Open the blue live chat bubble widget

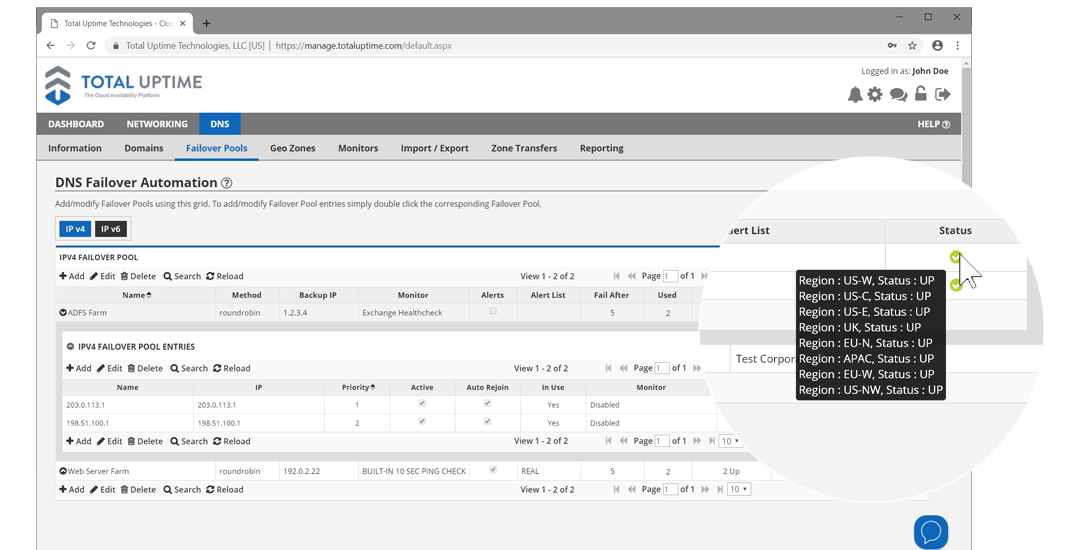click(x=930, y=531)
